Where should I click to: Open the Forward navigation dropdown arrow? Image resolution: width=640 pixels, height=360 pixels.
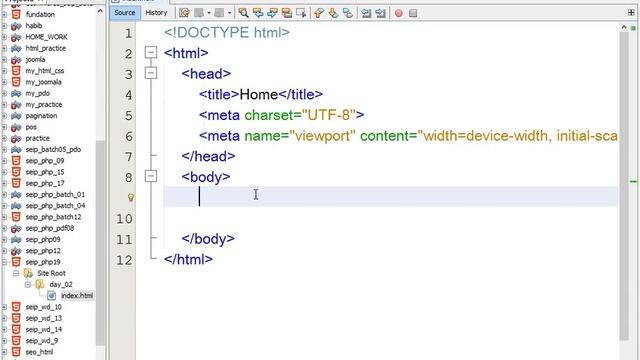point(229,13)
